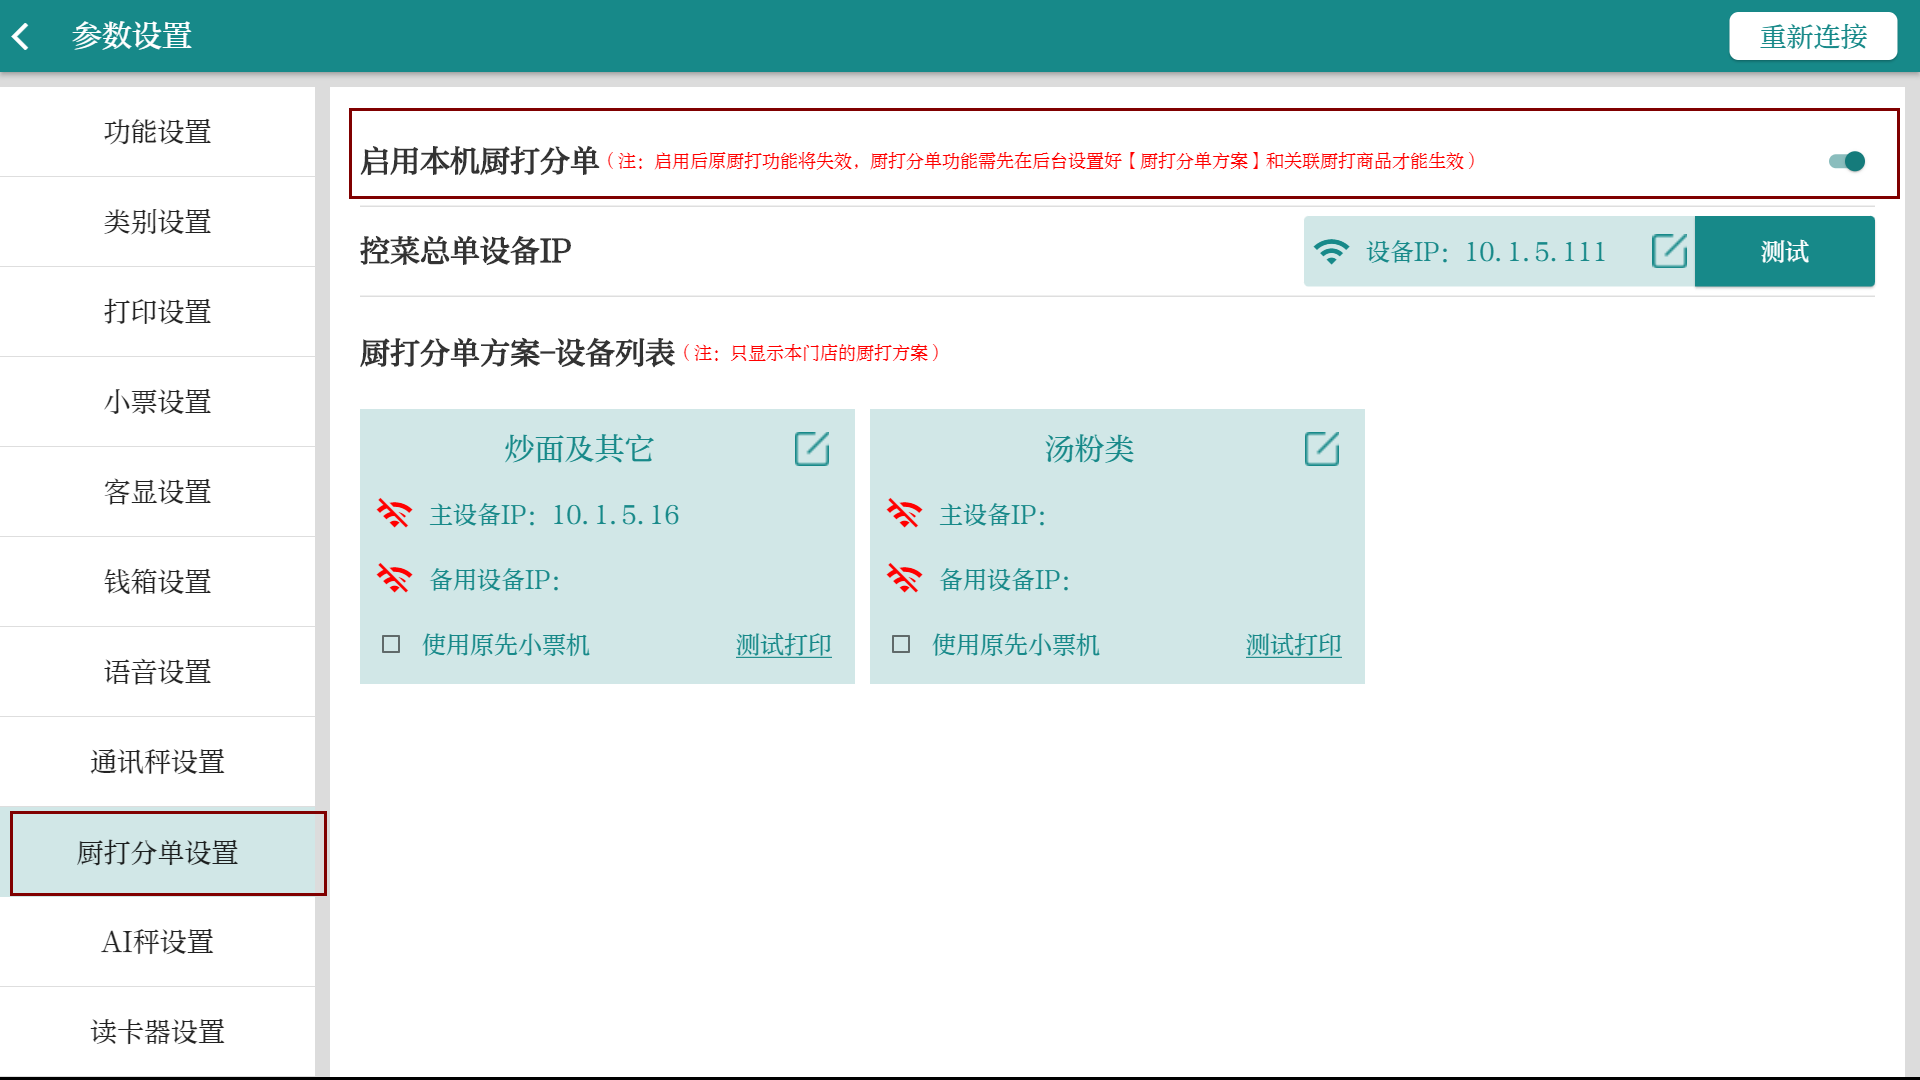This screenshot has width=1920, height=1080.
Task: Click 炒面及其它 backup device offline icon
Action: pyautogui.click(x=394, y=579)
